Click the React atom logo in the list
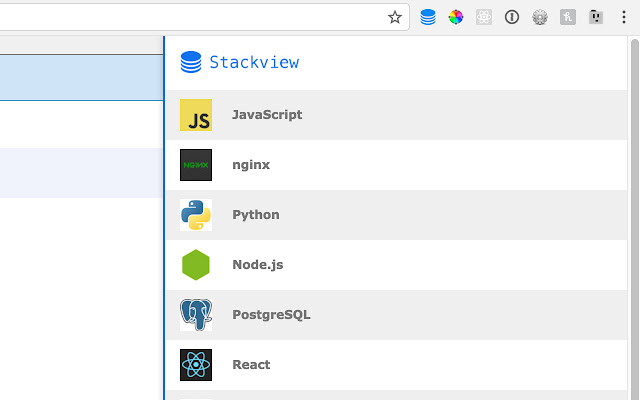 196,365
